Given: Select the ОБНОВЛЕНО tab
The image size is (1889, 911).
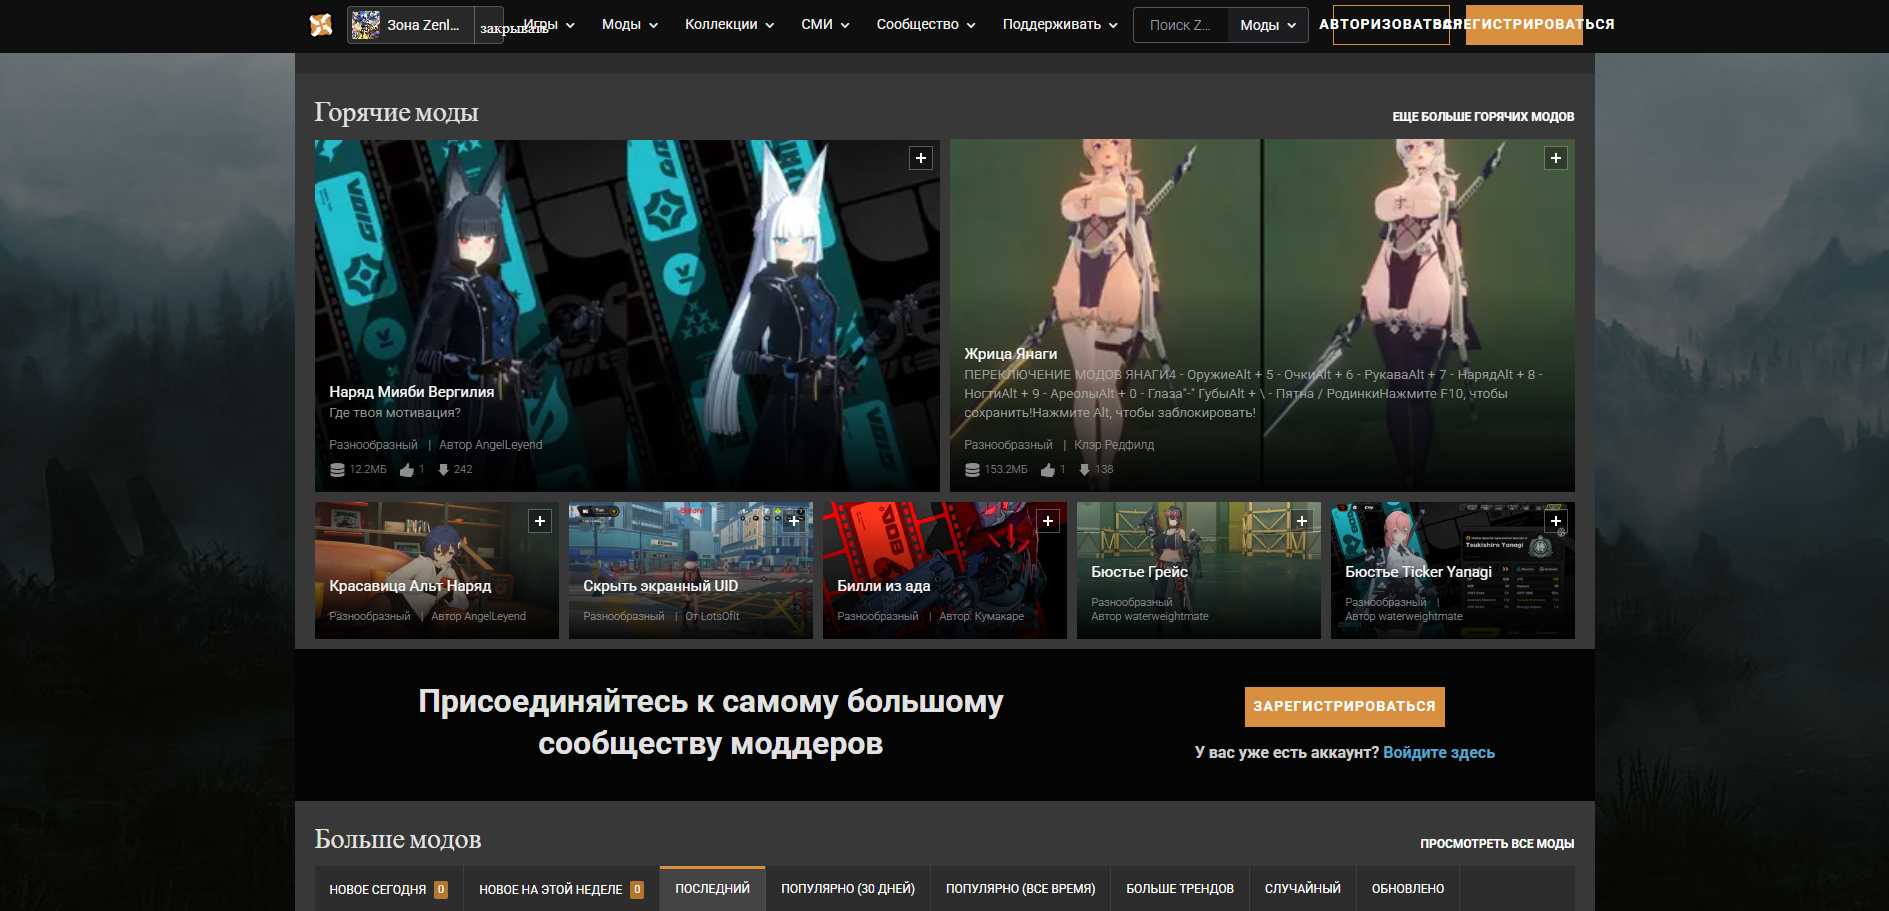Looking at the screenshot, I should pyautogui.click(x=1408, y=889).
